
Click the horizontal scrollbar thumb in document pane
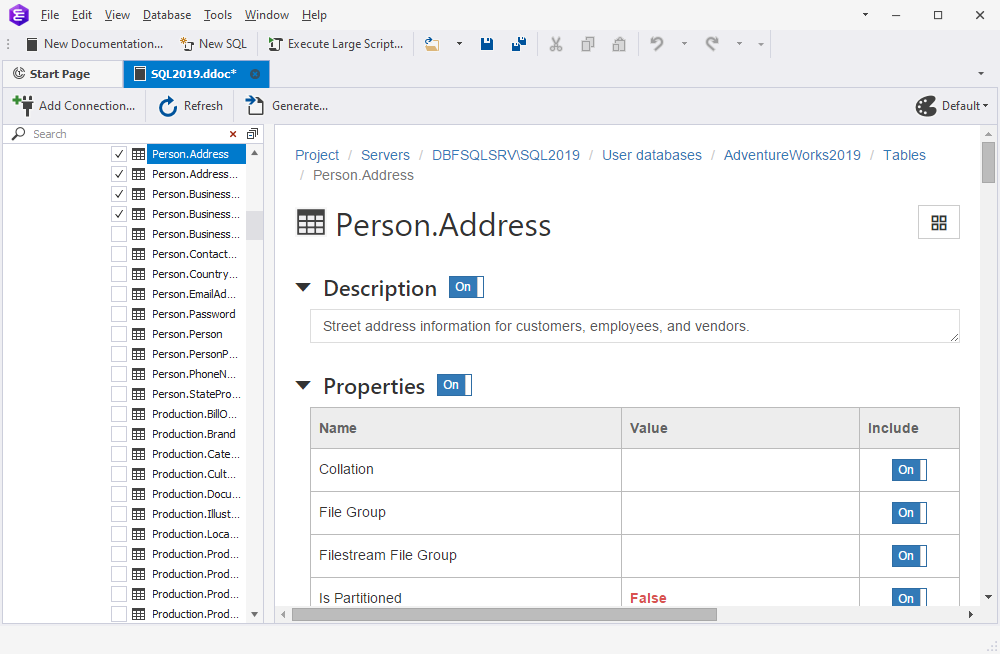click(x=504, y=614)
